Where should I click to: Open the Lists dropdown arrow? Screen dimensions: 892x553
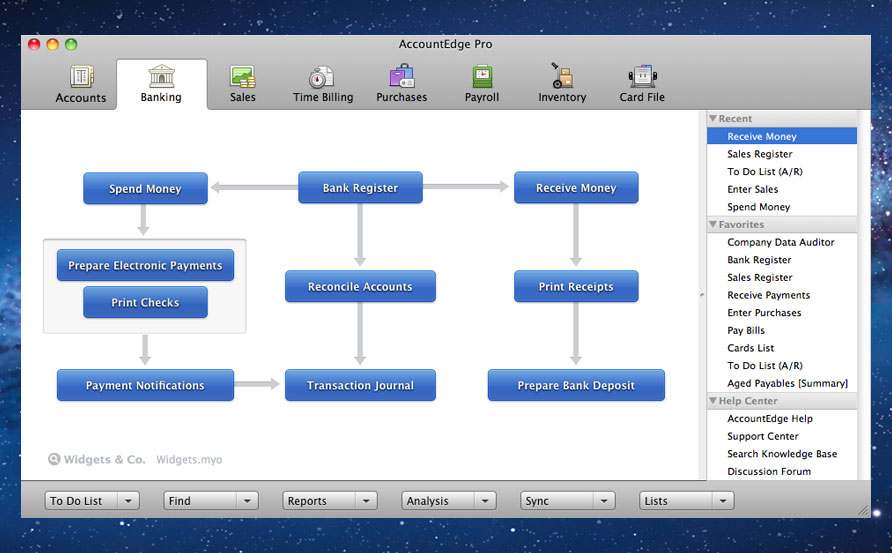[x=723, y=501]
